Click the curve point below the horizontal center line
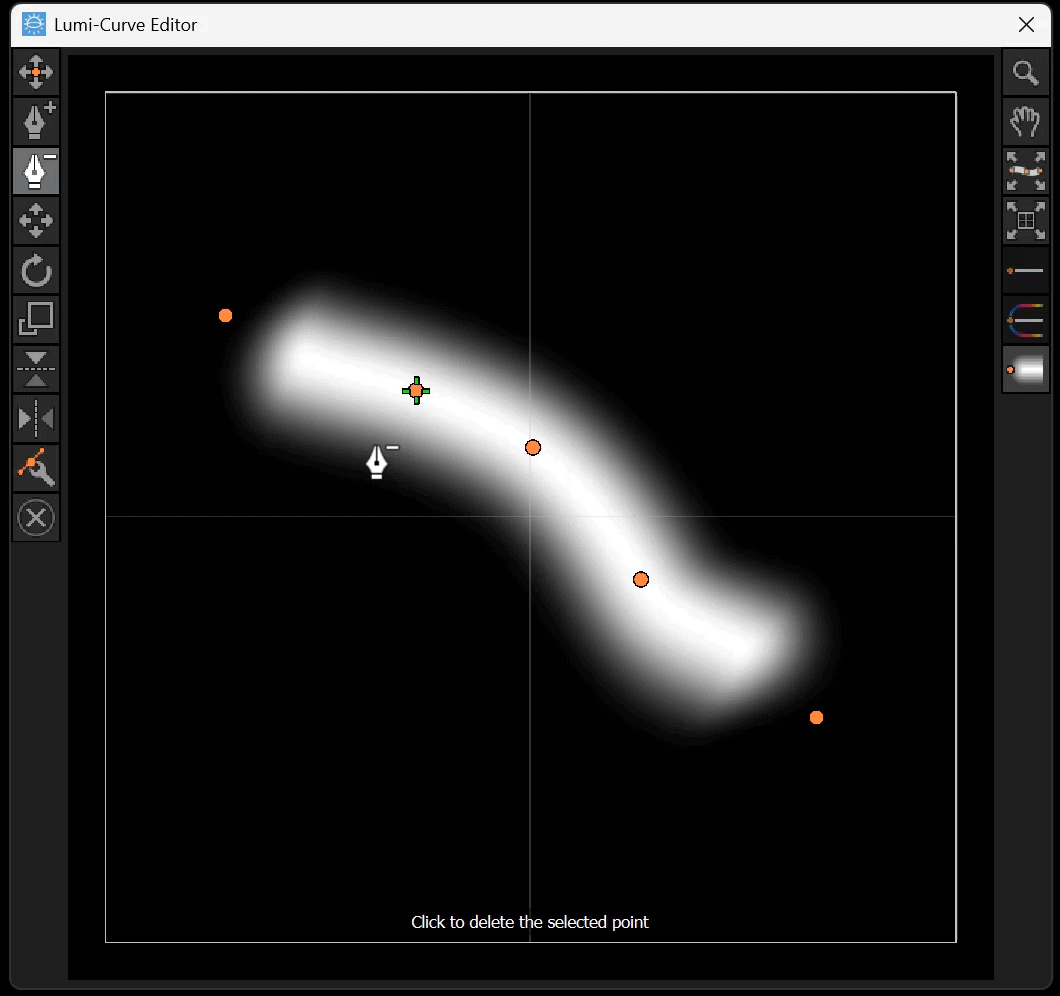1060x996 pixels. (x=641, y=579)
